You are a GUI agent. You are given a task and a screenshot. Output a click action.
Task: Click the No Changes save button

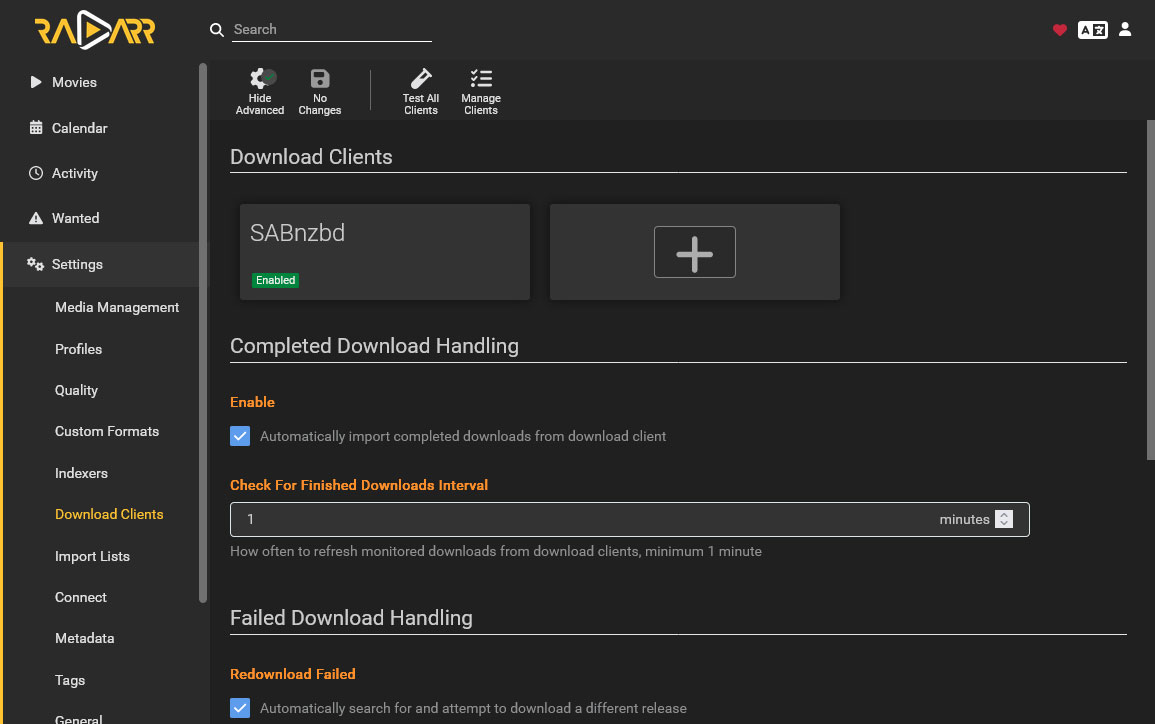(x=320, y=92)
